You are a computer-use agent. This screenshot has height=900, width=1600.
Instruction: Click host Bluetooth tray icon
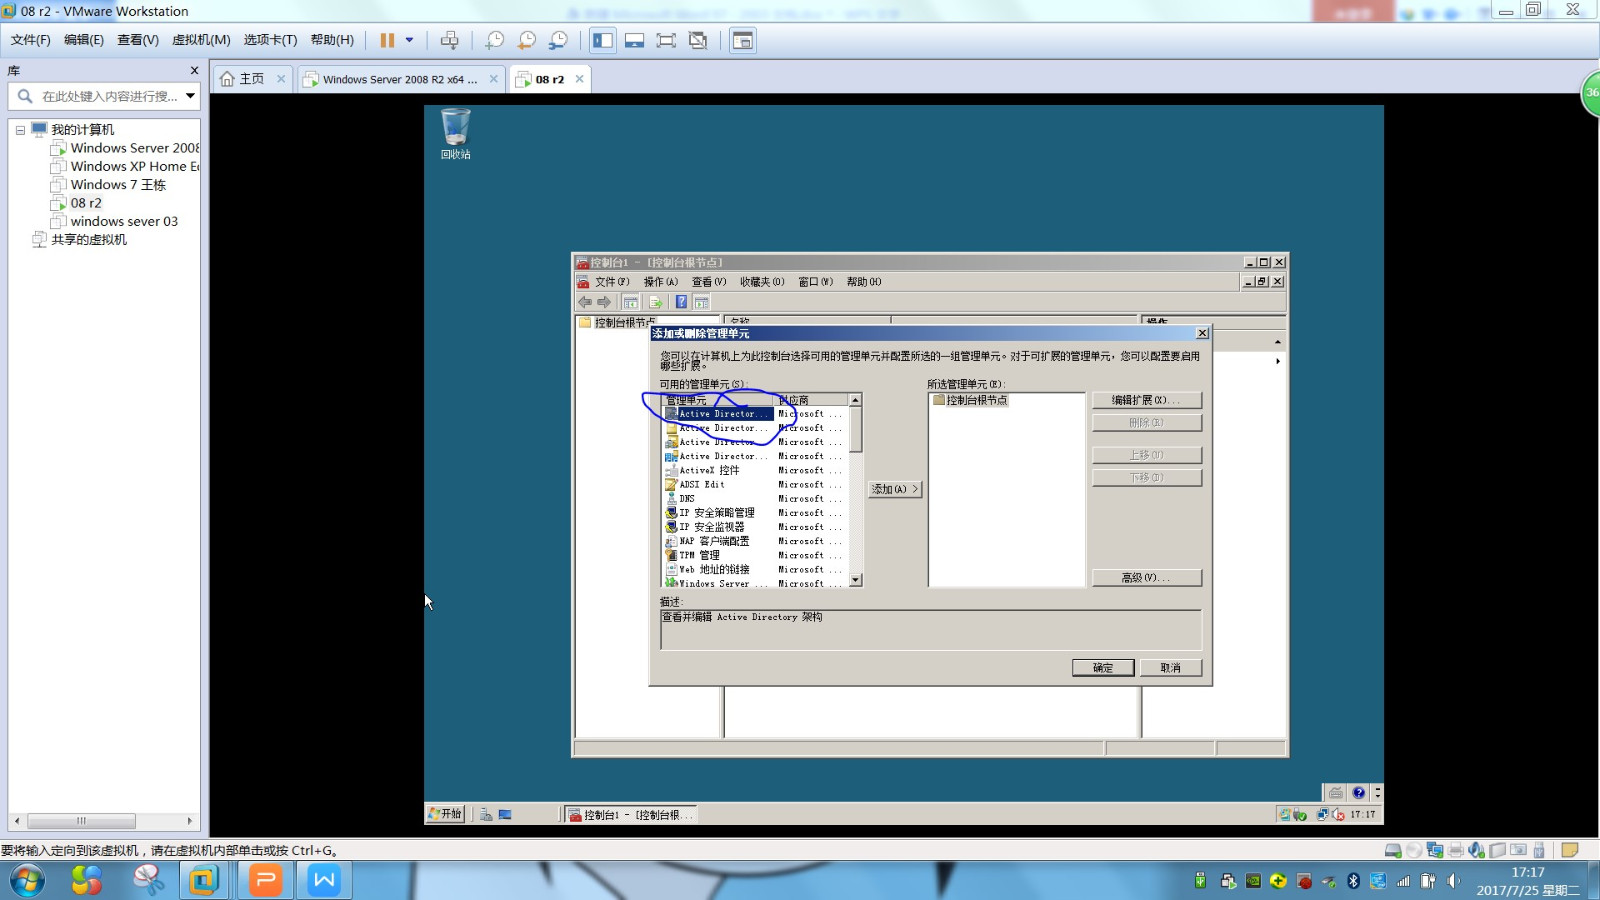(x=1353, y=881)
